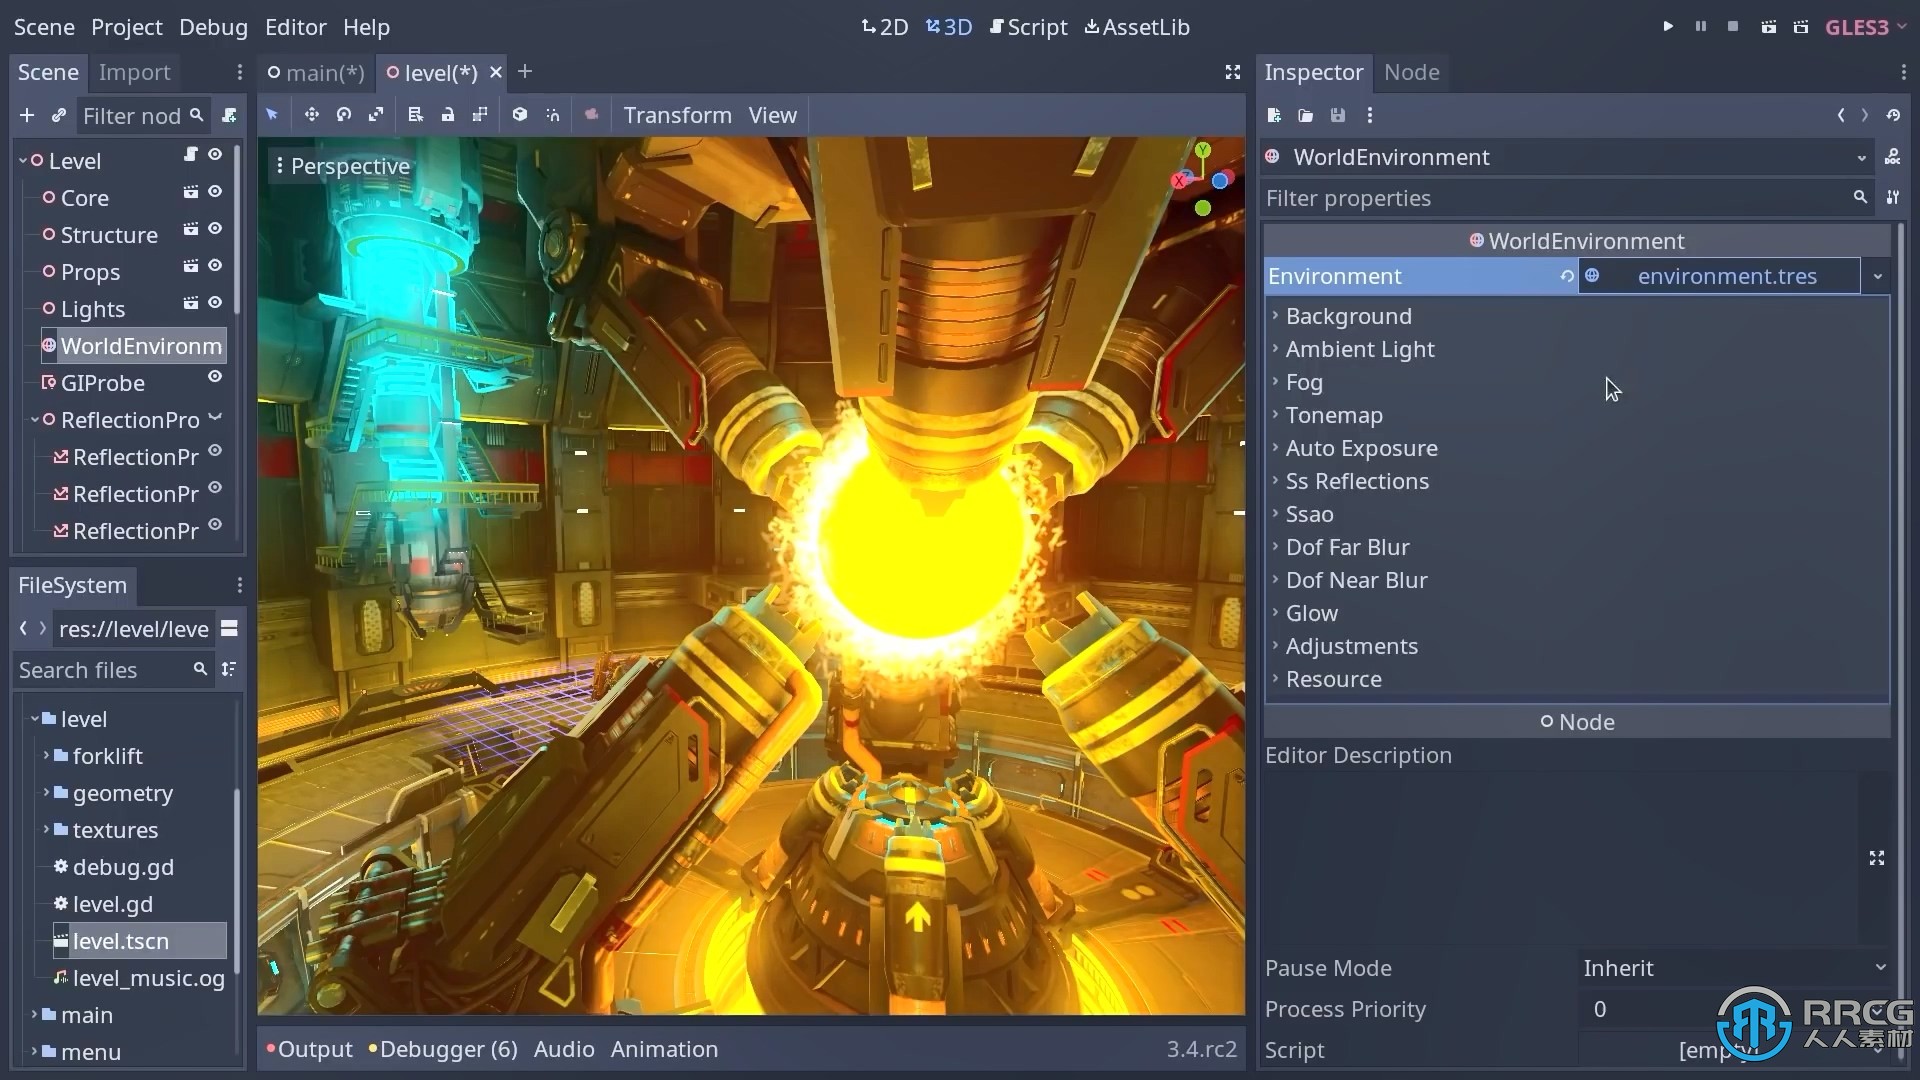Toggle visibility of WorldEnvironm node
The image size is (1920, 1080).
[x=215, y=345]
